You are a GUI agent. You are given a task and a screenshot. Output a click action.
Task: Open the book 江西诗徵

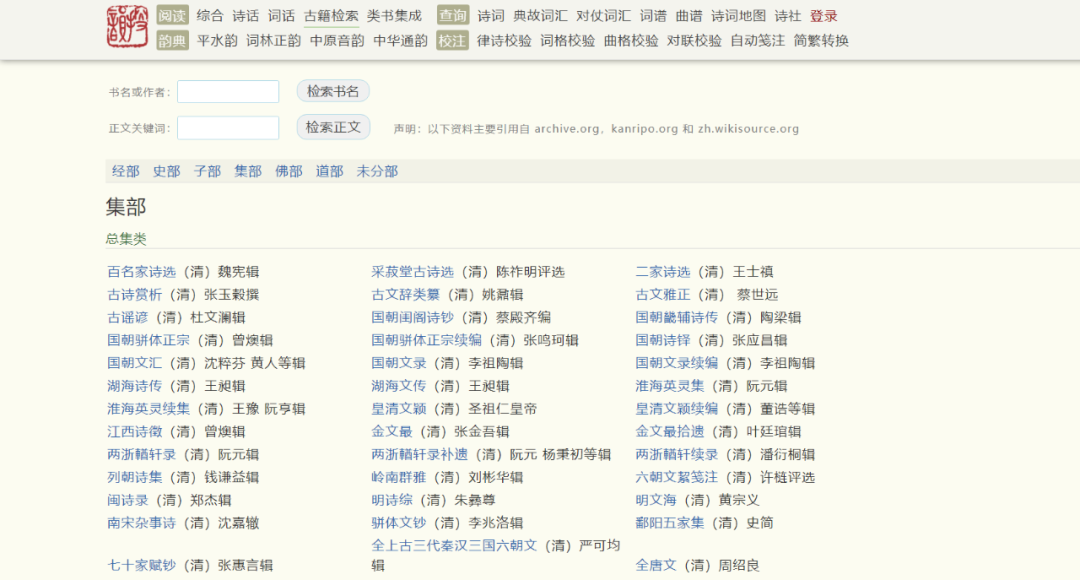click(x=135, y=432)
